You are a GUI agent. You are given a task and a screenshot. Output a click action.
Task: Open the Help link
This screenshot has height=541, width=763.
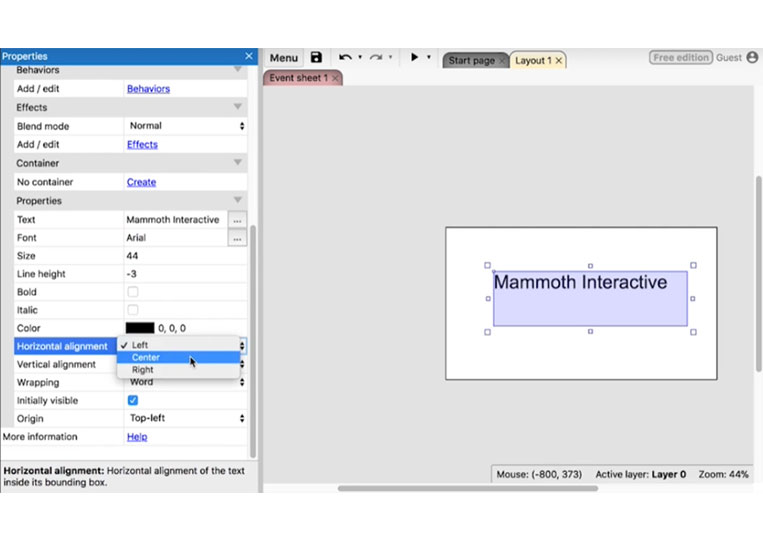click(x=137, y=437)
